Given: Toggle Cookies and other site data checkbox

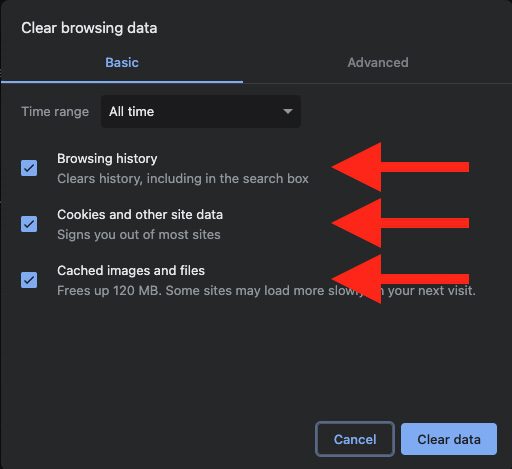Looking at the screenshot, I should pos(29,224).
